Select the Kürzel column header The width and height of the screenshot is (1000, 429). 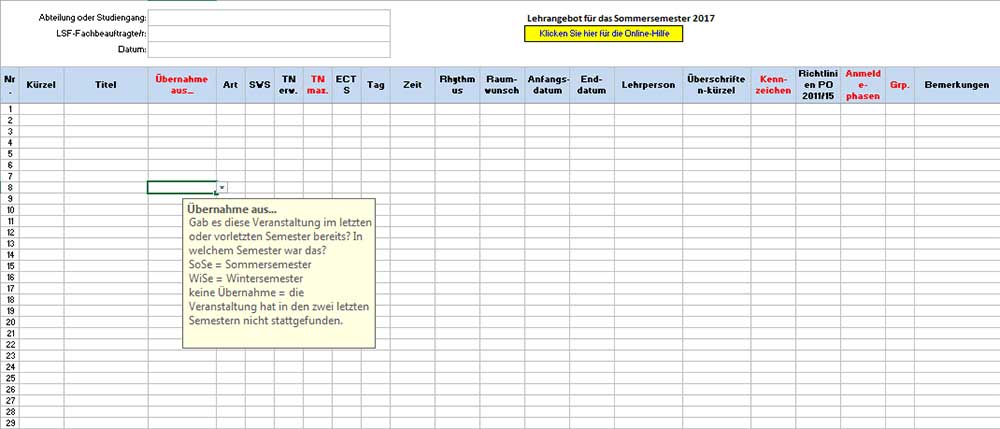pyautogui.click(x=41, y=85)
